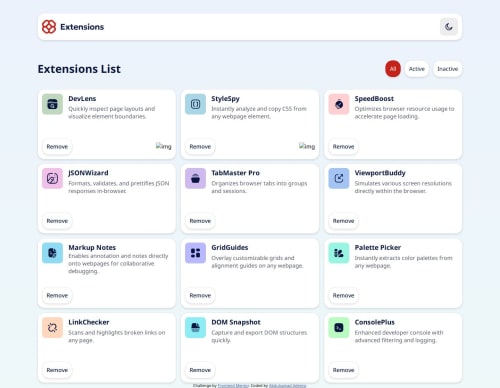
Task: Show only Inactive extensions
Action: (447, 69)
